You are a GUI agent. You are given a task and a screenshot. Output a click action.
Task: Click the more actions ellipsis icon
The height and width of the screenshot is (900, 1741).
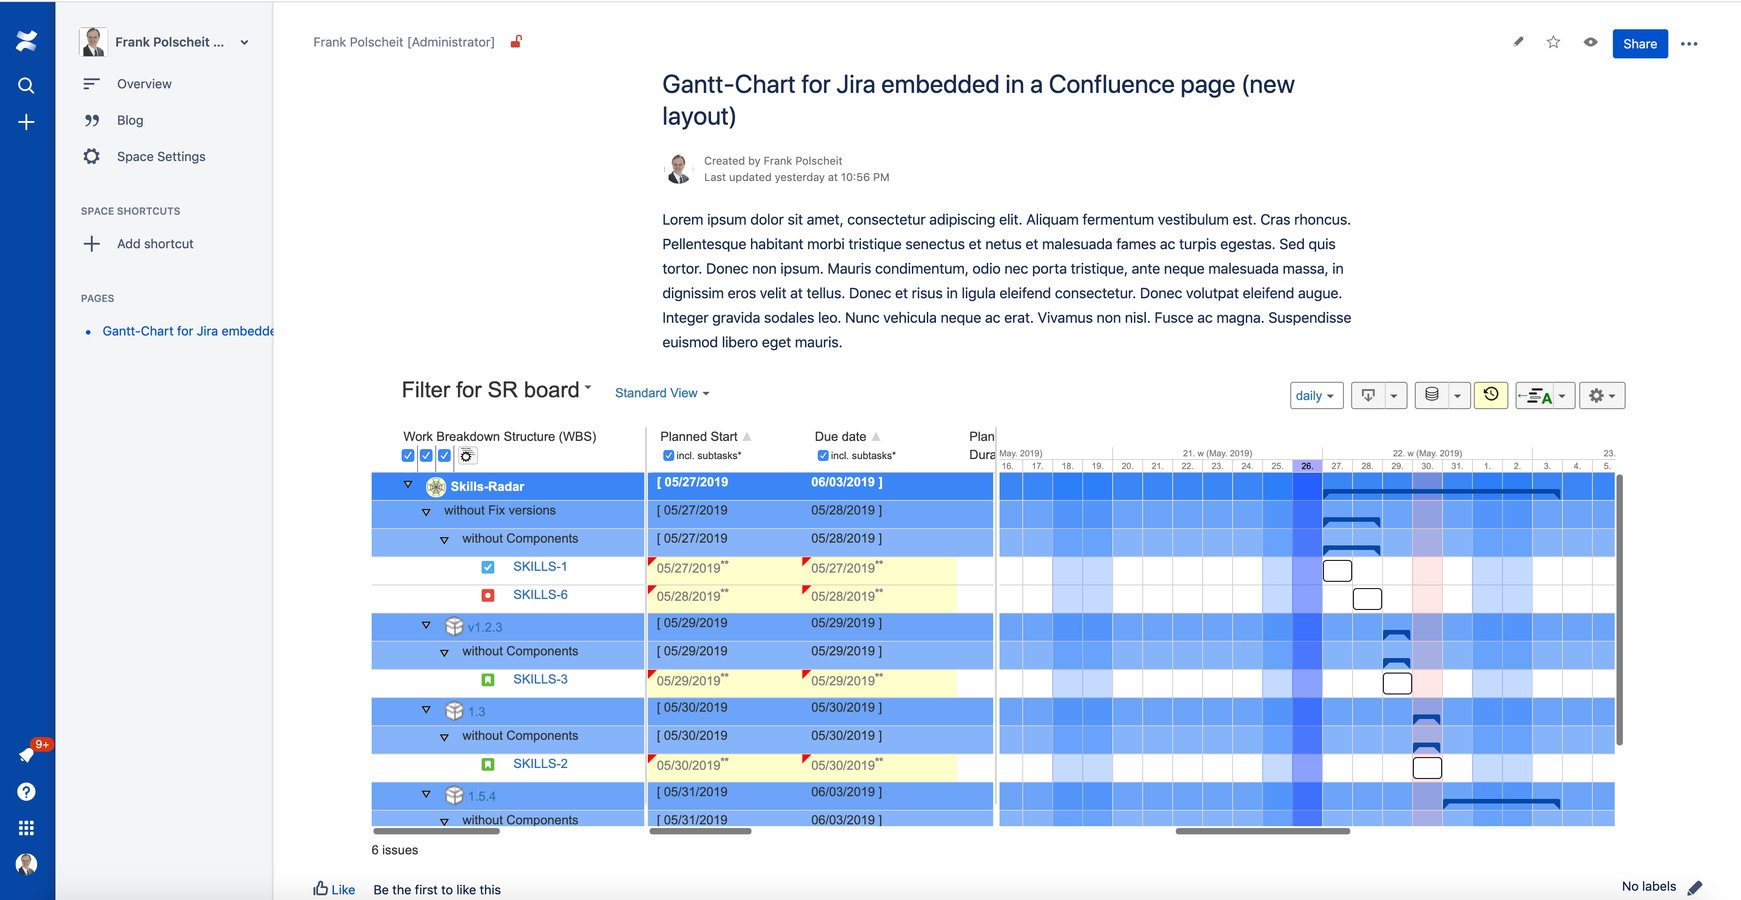click(1689, 44)
